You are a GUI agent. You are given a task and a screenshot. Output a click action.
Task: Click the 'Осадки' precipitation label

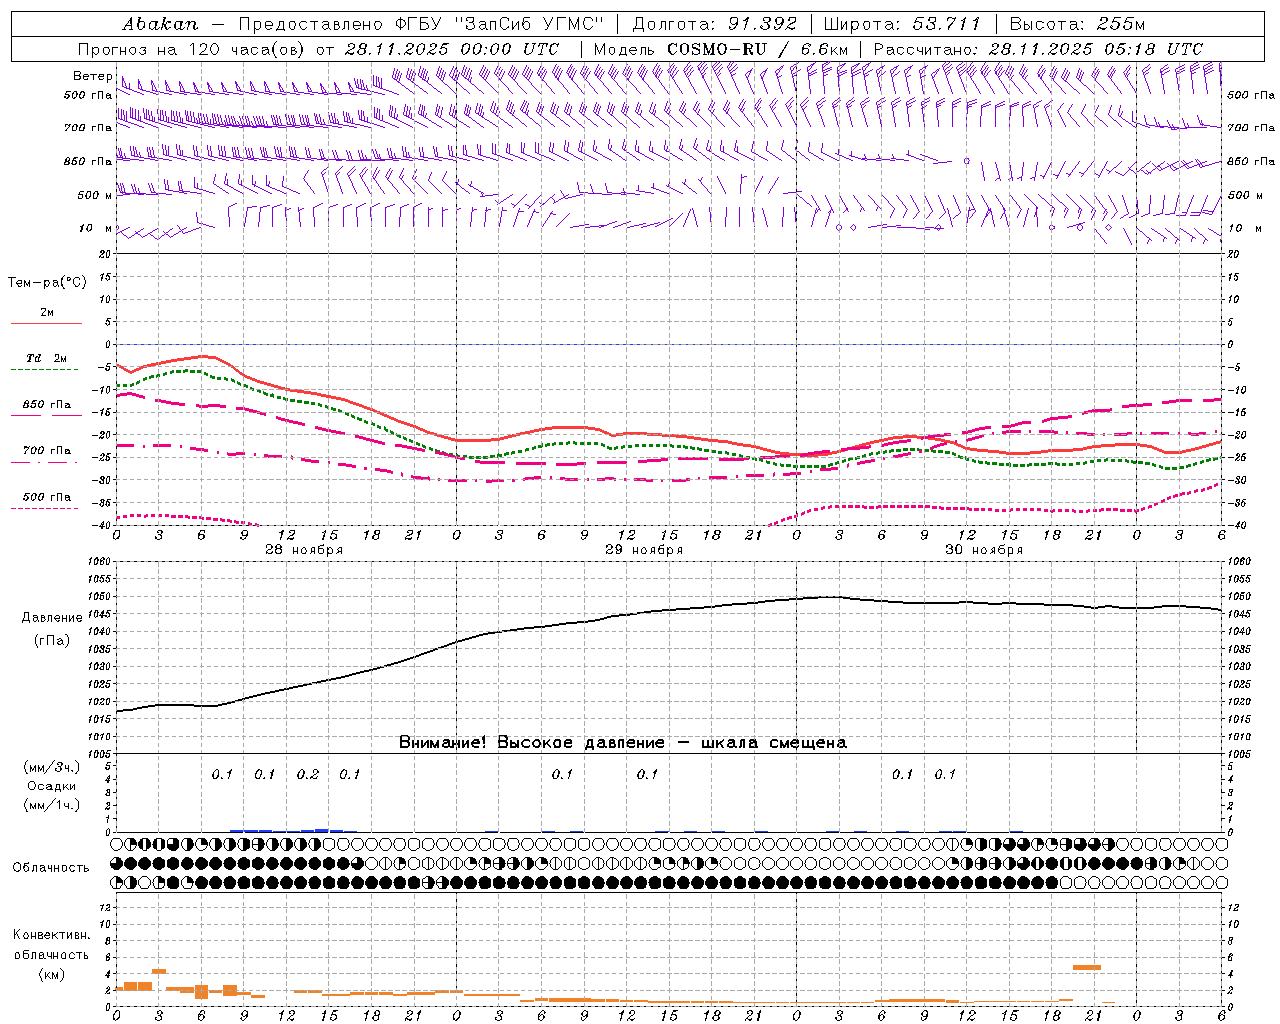click(x=52, y=786)
